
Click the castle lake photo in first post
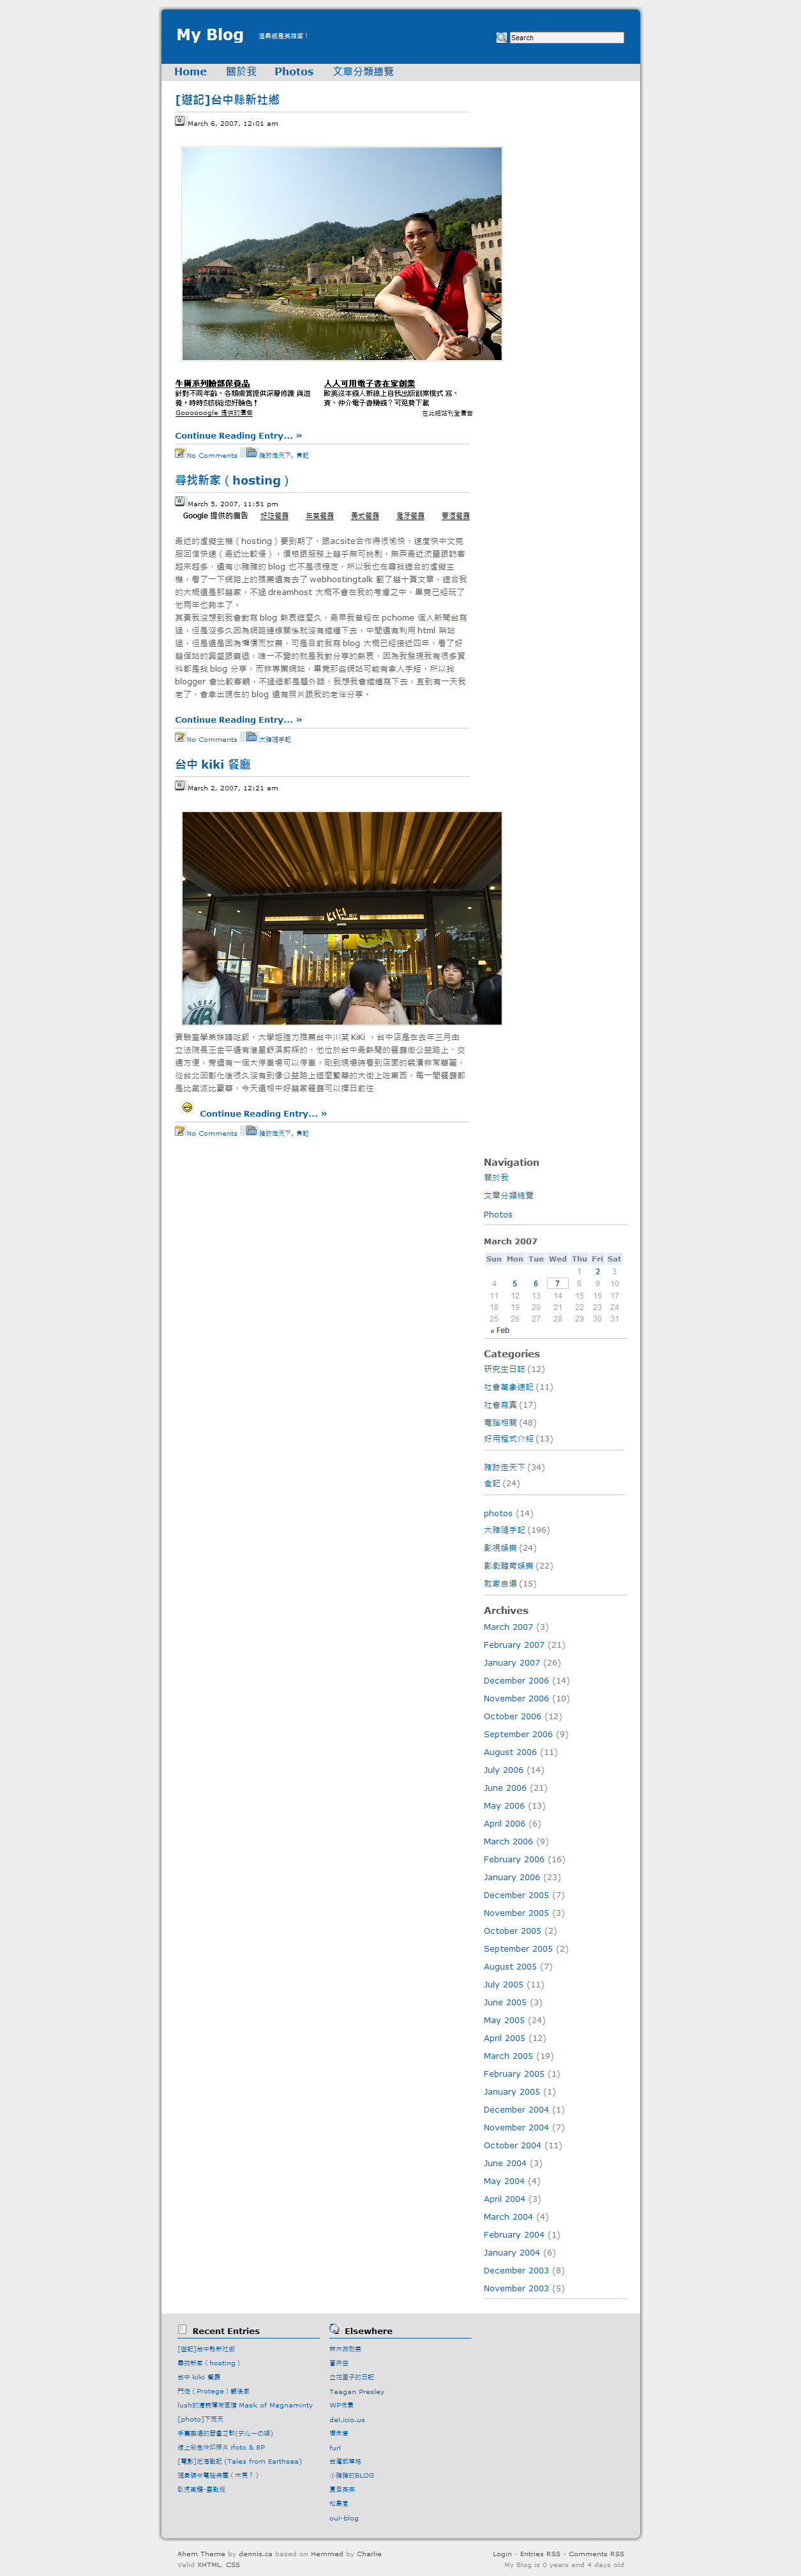(341, 253)
